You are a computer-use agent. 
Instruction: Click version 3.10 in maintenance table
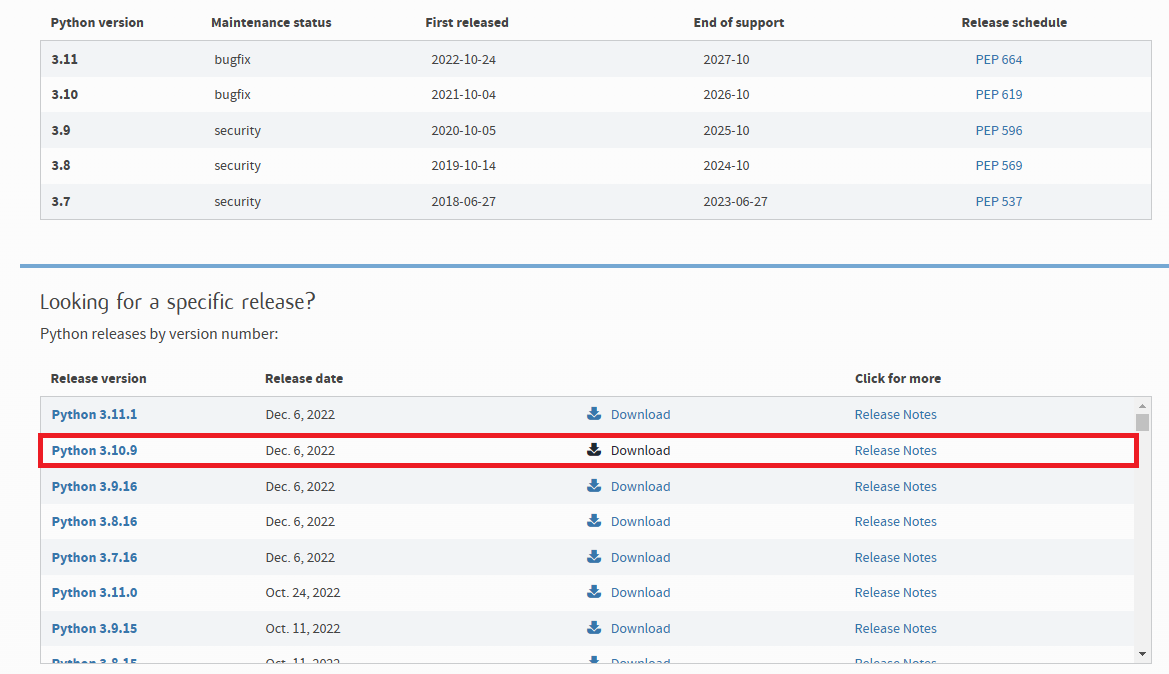[64, 94]
